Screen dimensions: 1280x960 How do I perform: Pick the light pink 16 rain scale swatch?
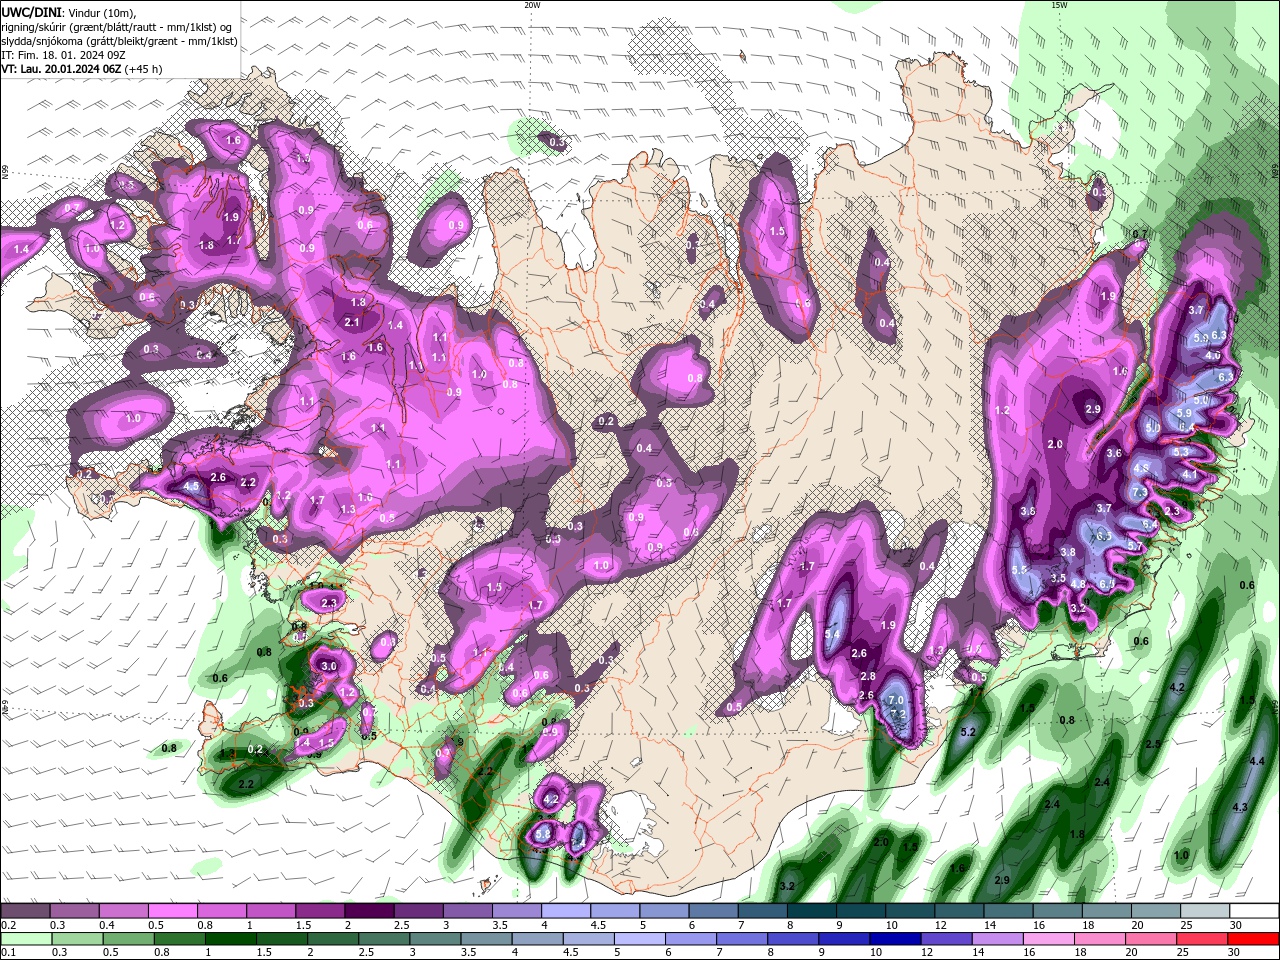[x=1048, y=939]
